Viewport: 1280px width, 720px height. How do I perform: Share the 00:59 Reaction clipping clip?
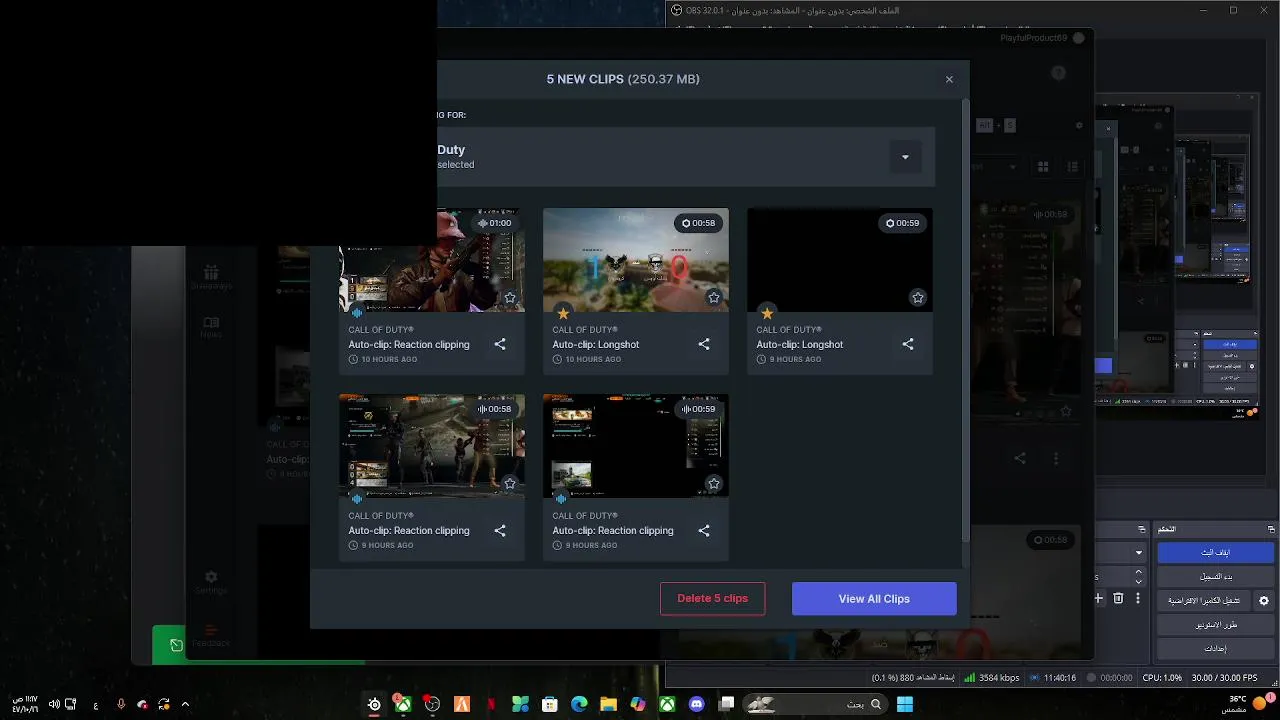click(704, 531)
